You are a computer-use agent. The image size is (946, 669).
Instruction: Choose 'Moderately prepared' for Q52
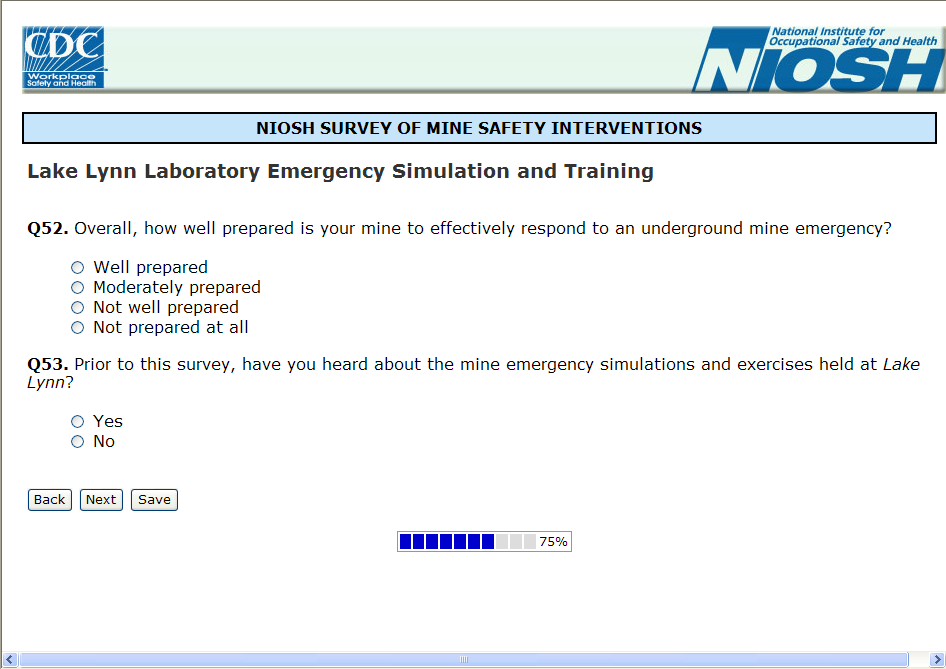[78, 288]
